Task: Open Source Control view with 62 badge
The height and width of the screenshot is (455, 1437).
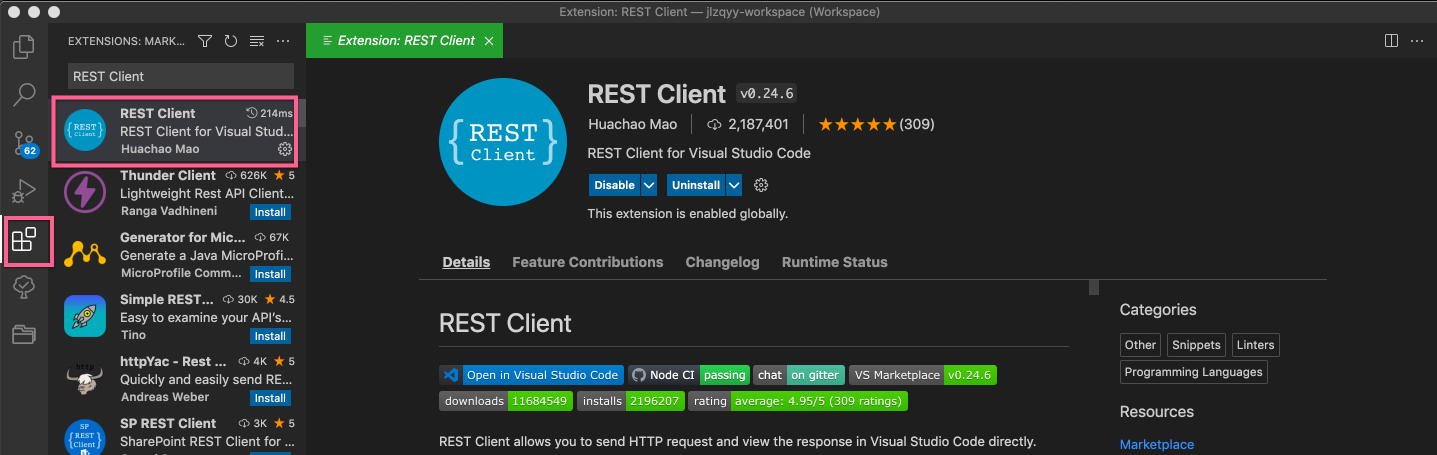Action: point(24,143)
